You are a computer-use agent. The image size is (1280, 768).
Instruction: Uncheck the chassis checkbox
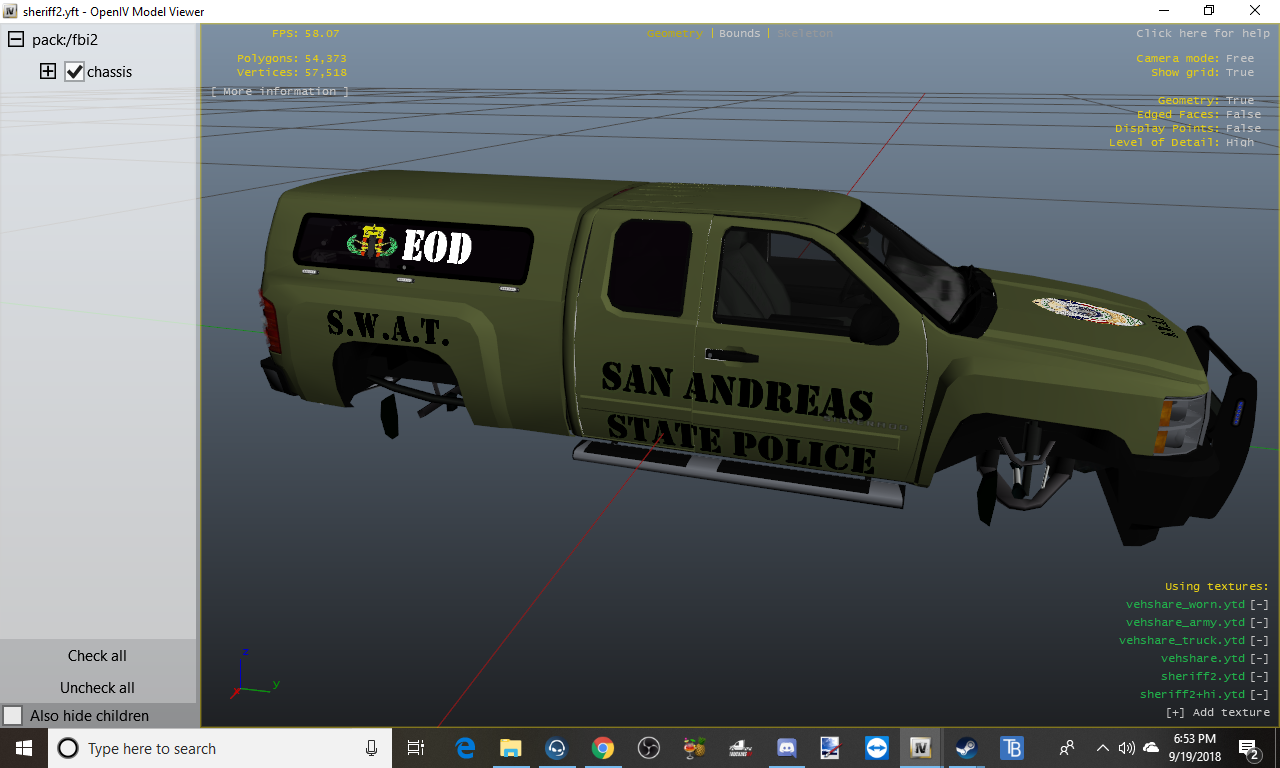[74, 72]
